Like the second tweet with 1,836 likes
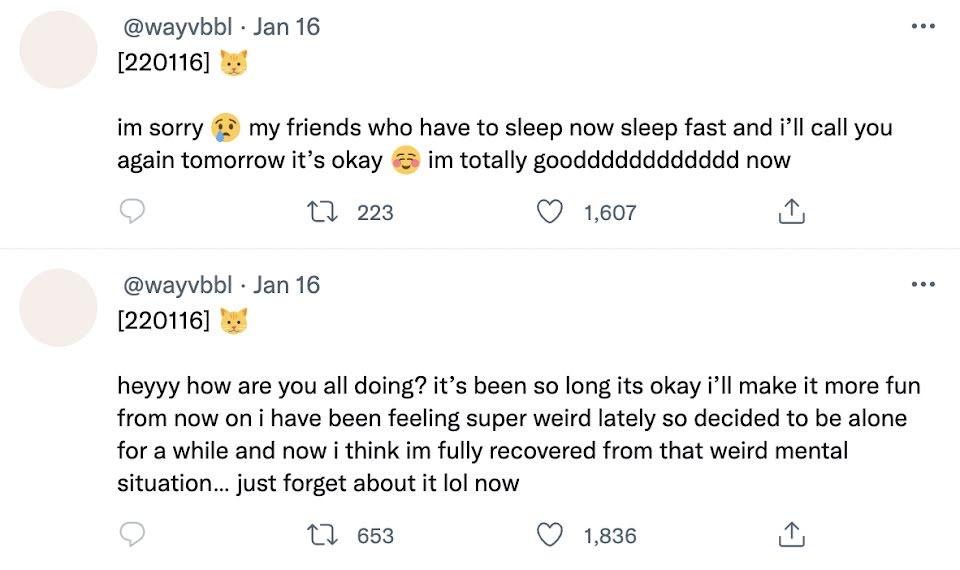Viewport: 960px width, 570px height. (550, 536)
